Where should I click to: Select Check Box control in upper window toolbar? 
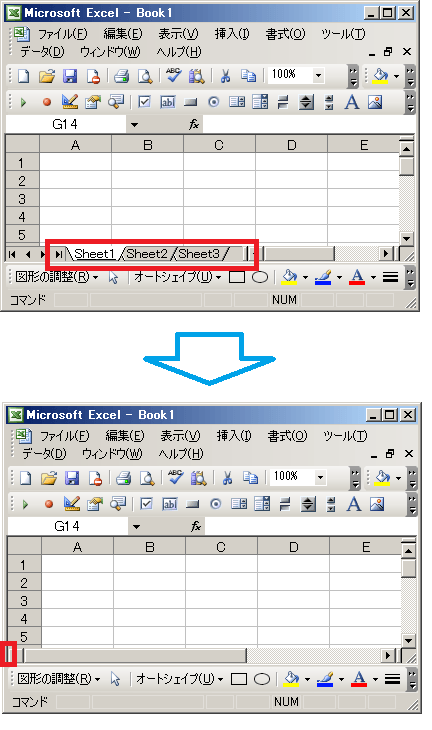[x=145, y=101]
